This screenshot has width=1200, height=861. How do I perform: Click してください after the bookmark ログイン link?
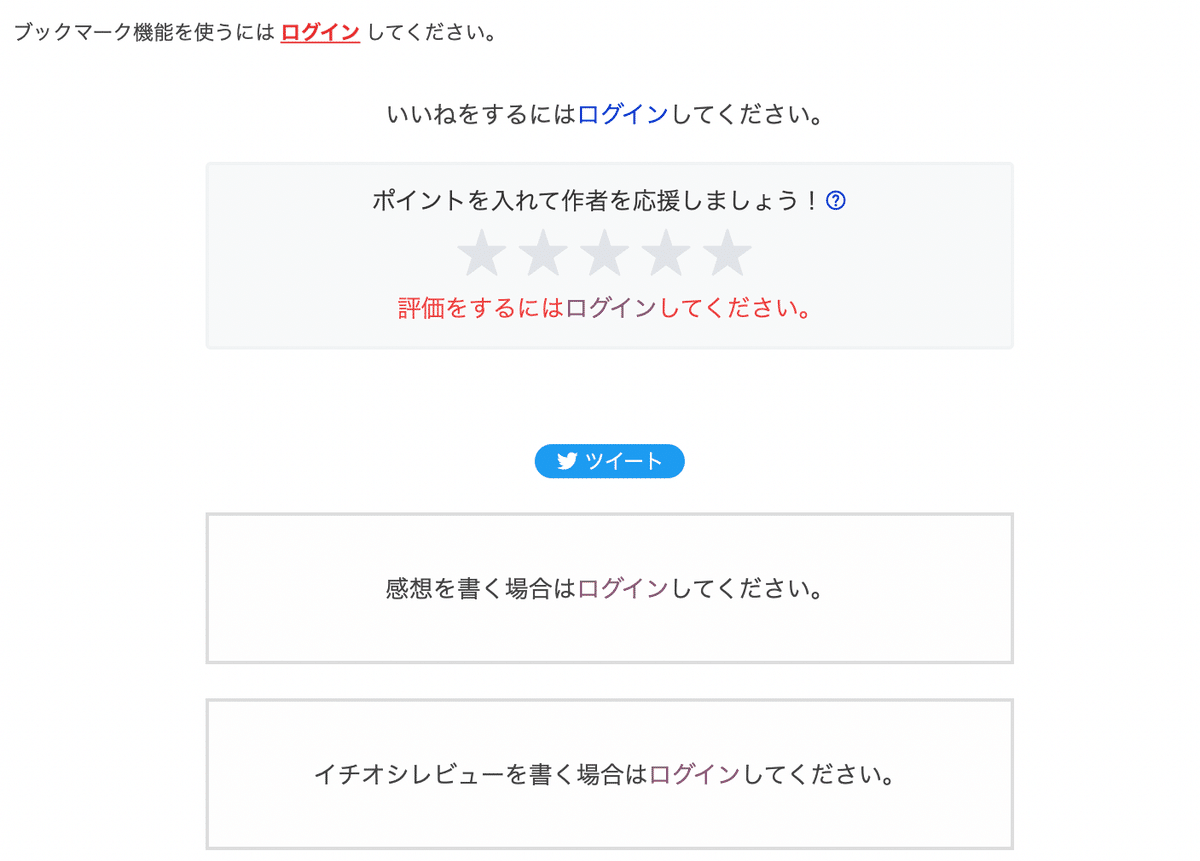point(432,32)
